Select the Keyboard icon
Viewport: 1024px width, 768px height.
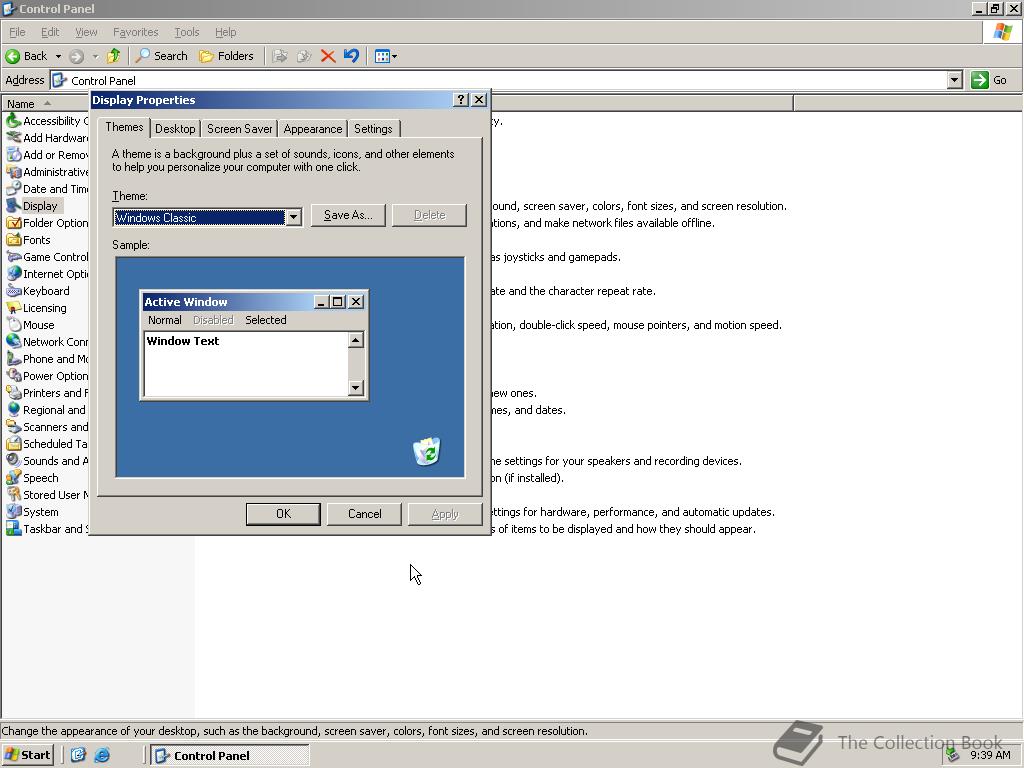(13, 290)
